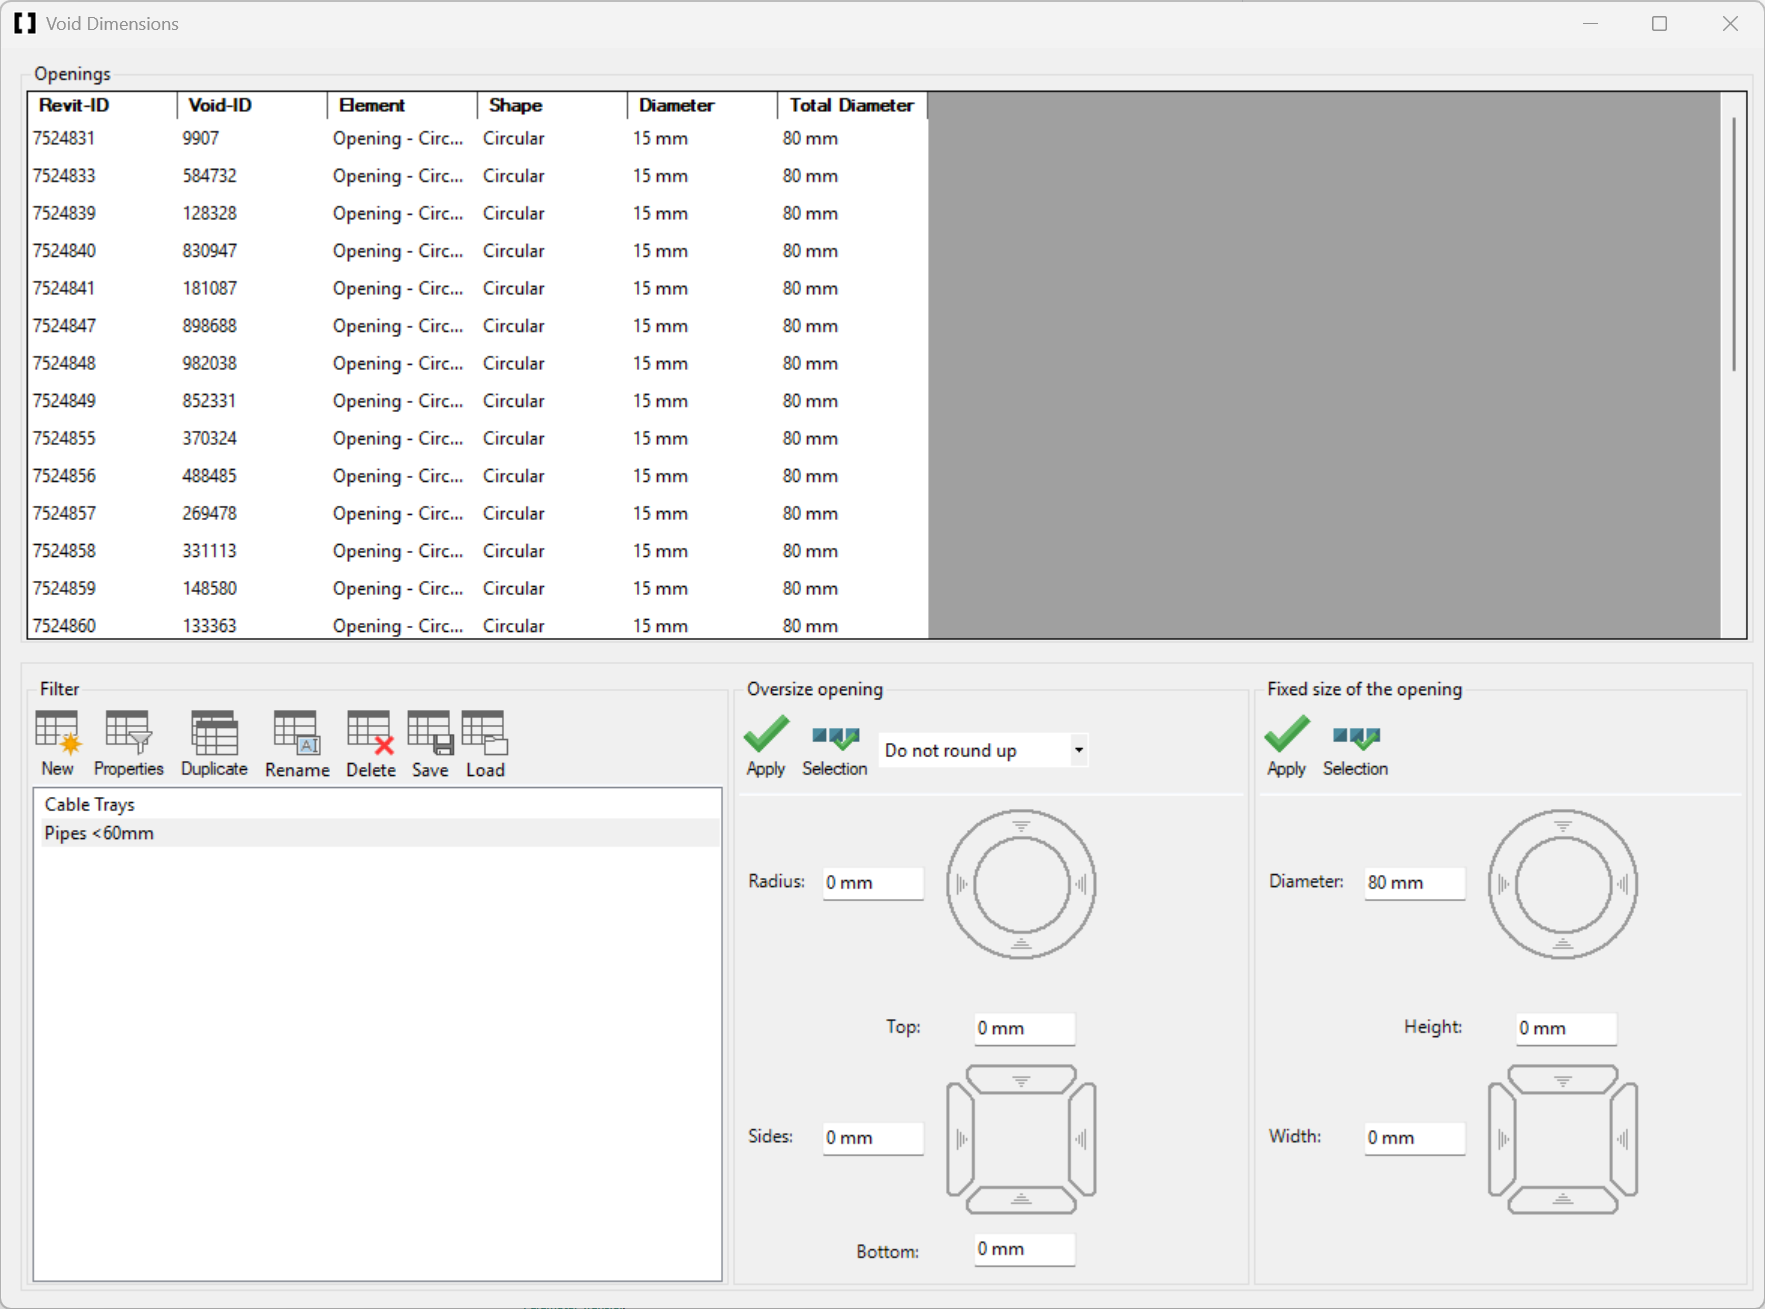This screenshot has height=1309, width=1765.
Task: Sort by Diameter column header
Action: [702, 105]
